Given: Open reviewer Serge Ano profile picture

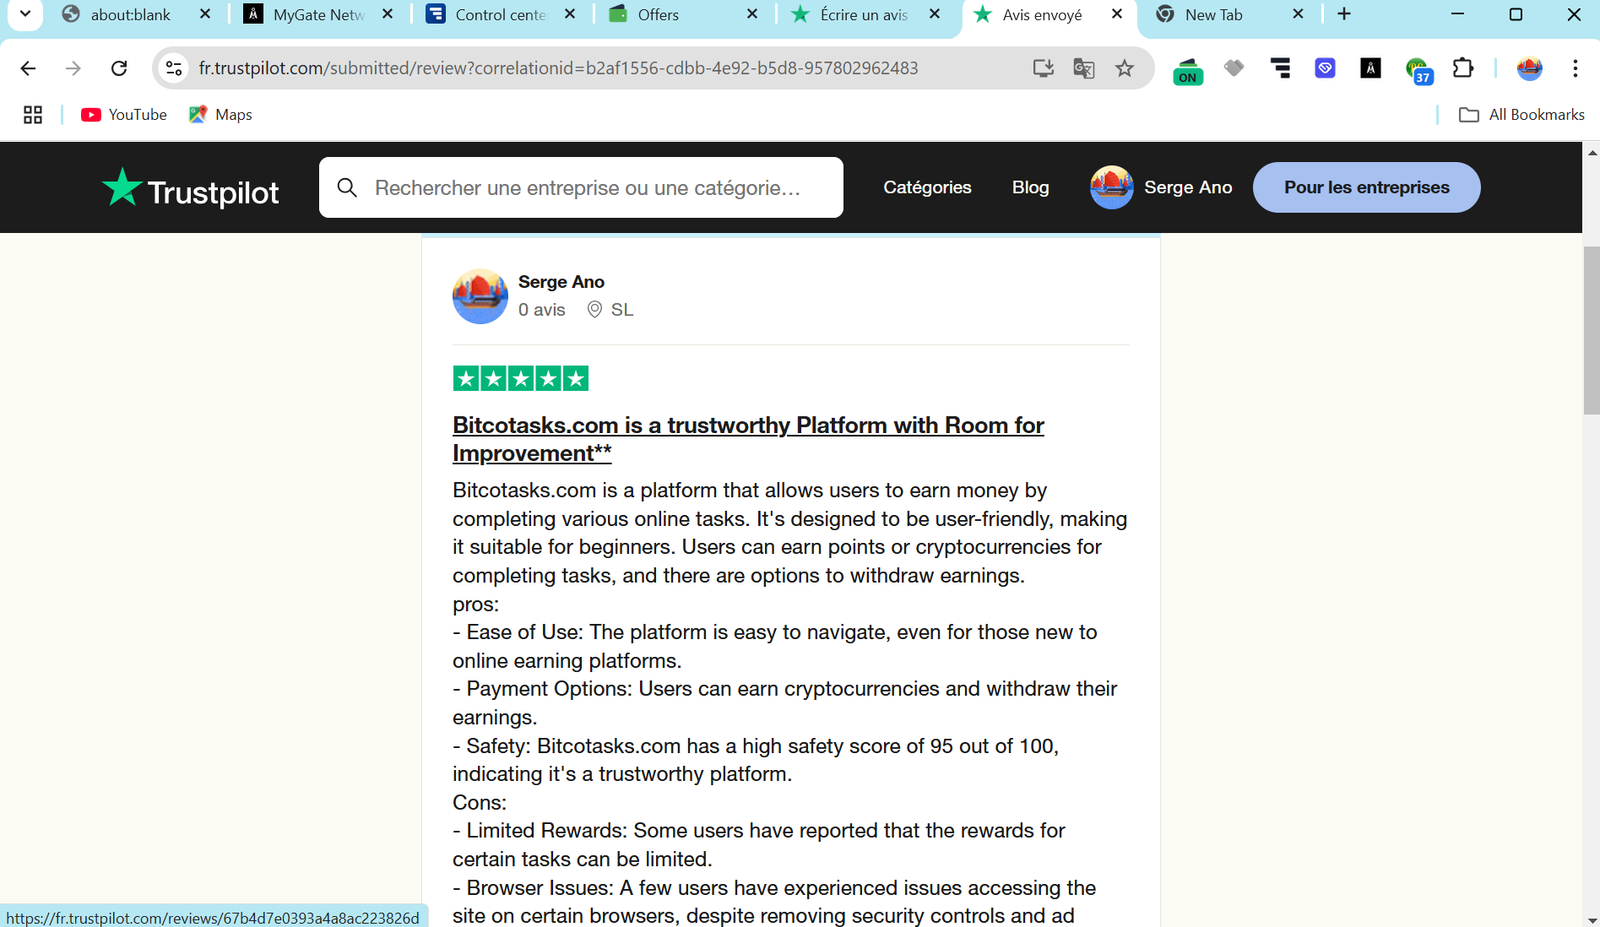Looking at the screenshot, I should pos(480,296).
